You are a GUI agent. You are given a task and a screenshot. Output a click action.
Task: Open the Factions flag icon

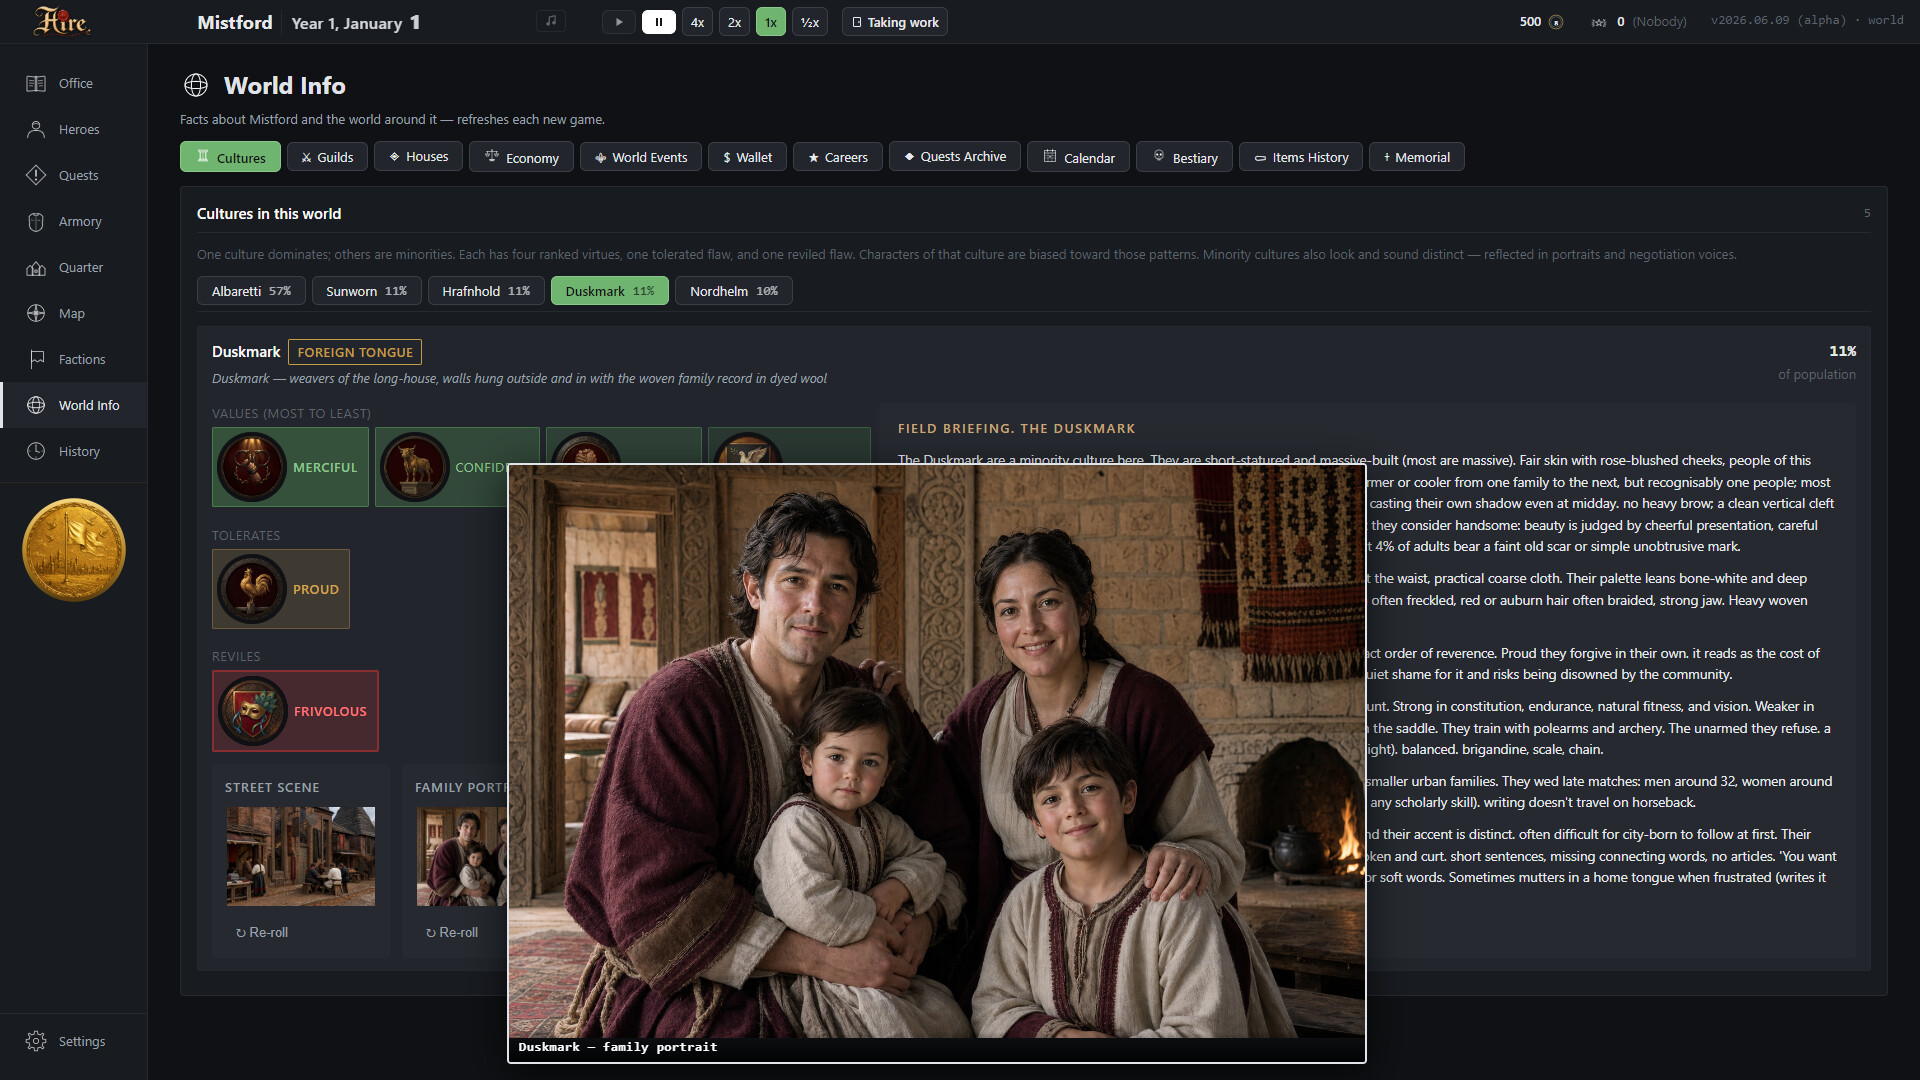coord(36,360)
